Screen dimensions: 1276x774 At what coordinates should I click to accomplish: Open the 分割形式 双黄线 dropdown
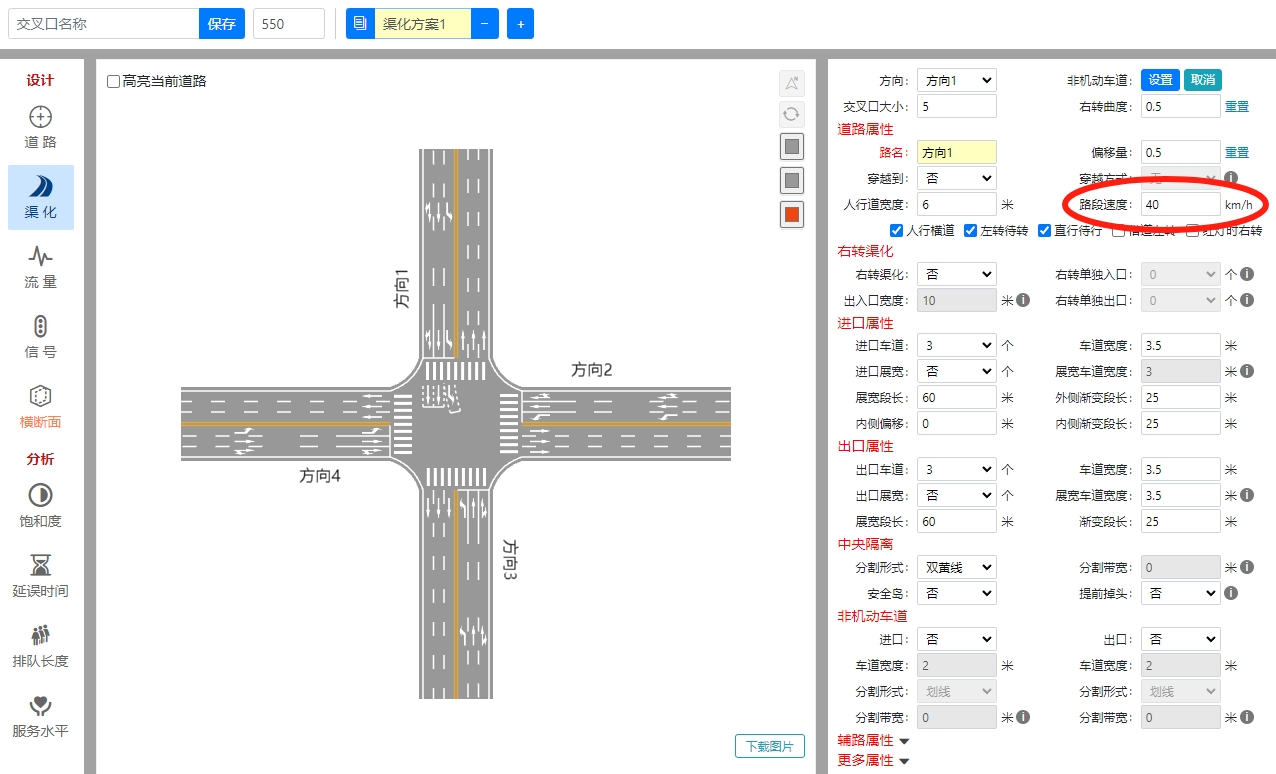click(x=956, y=567)
